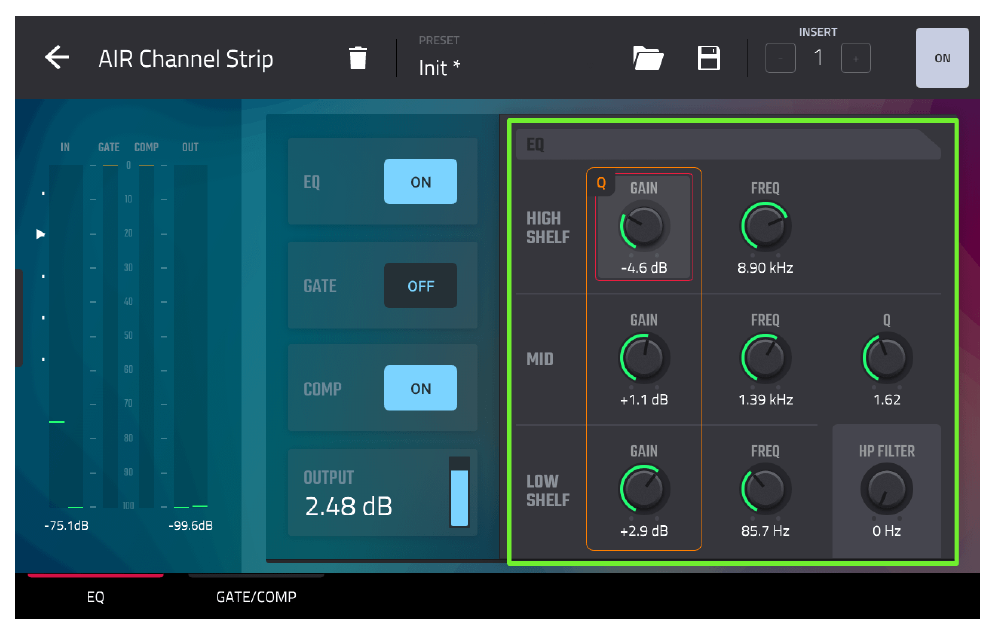Select the High Shelf FREQ knob
The image size is (996, 636).
pyautogui.click(x=765, y=226)
